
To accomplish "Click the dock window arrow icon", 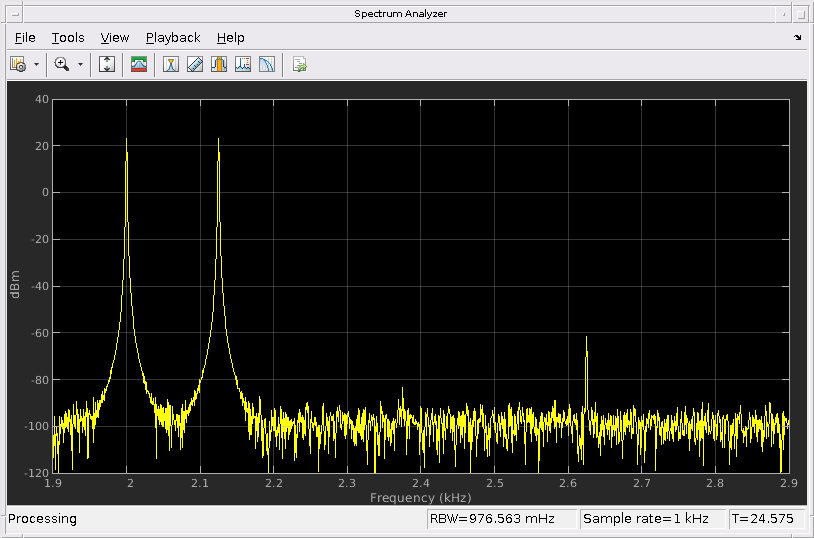I will (x=798, y=37).
